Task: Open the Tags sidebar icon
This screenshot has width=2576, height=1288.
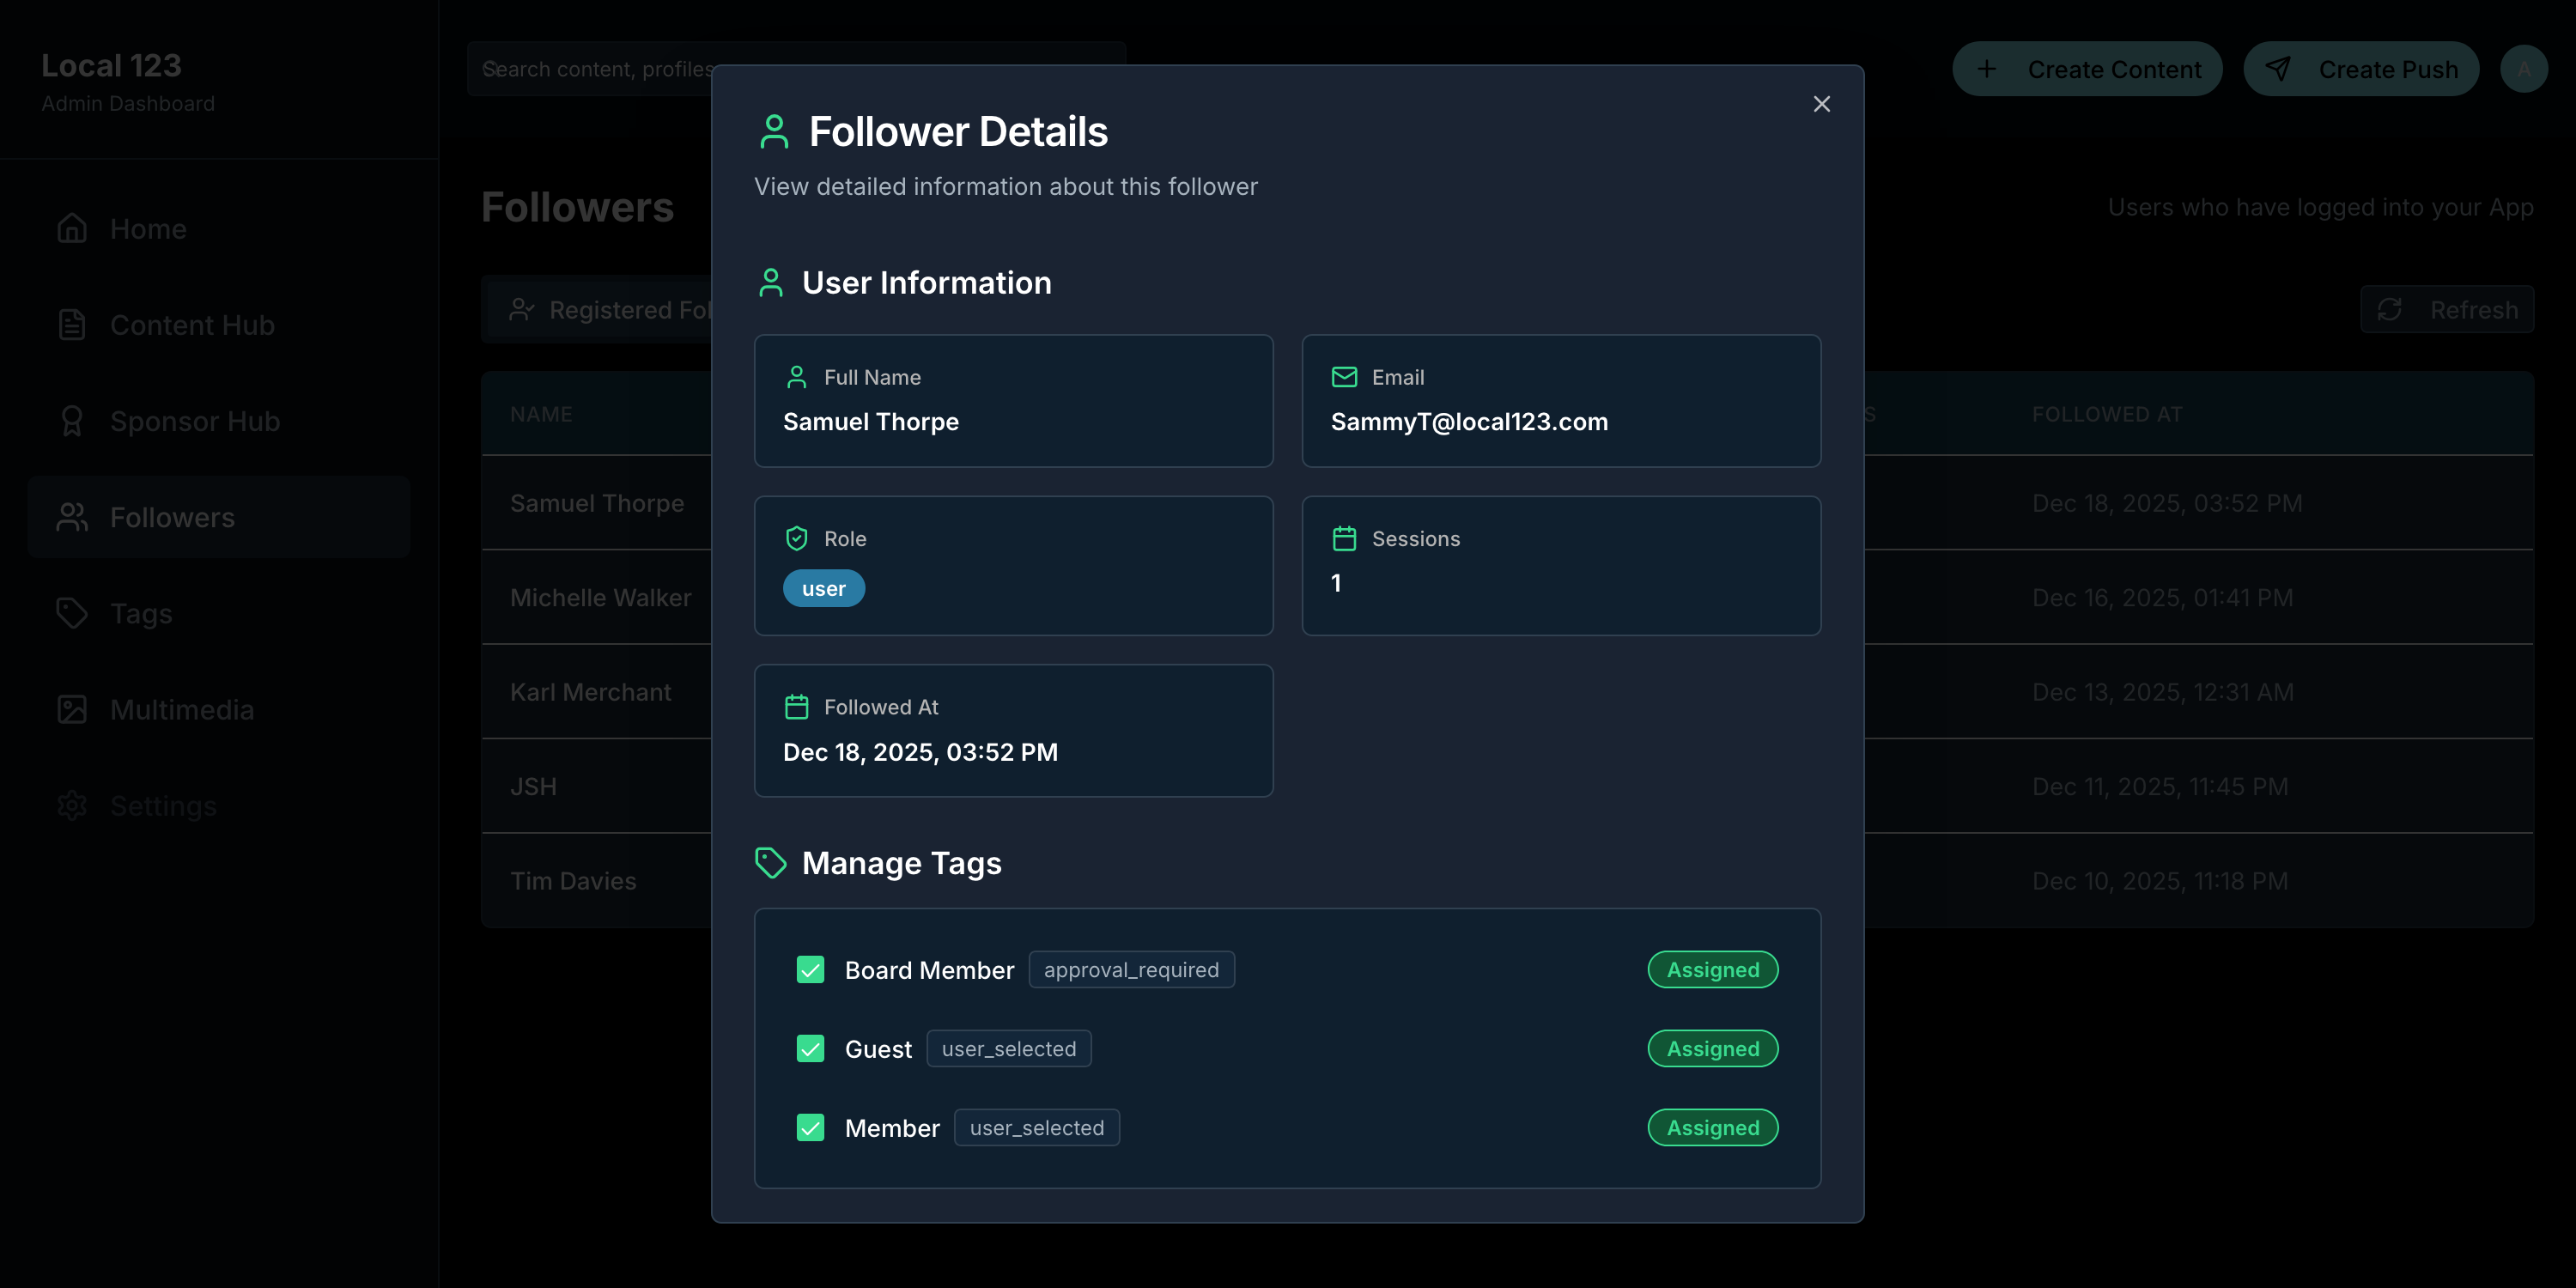Action: (x=71, y=612)
